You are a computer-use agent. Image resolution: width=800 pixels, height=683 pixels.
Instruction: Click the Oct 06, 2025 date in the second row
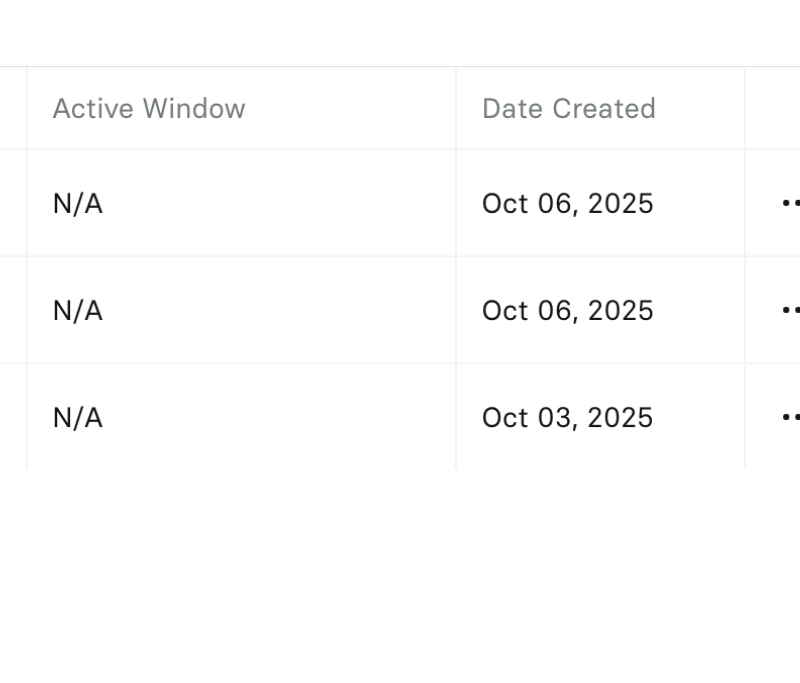click(567, 310)
